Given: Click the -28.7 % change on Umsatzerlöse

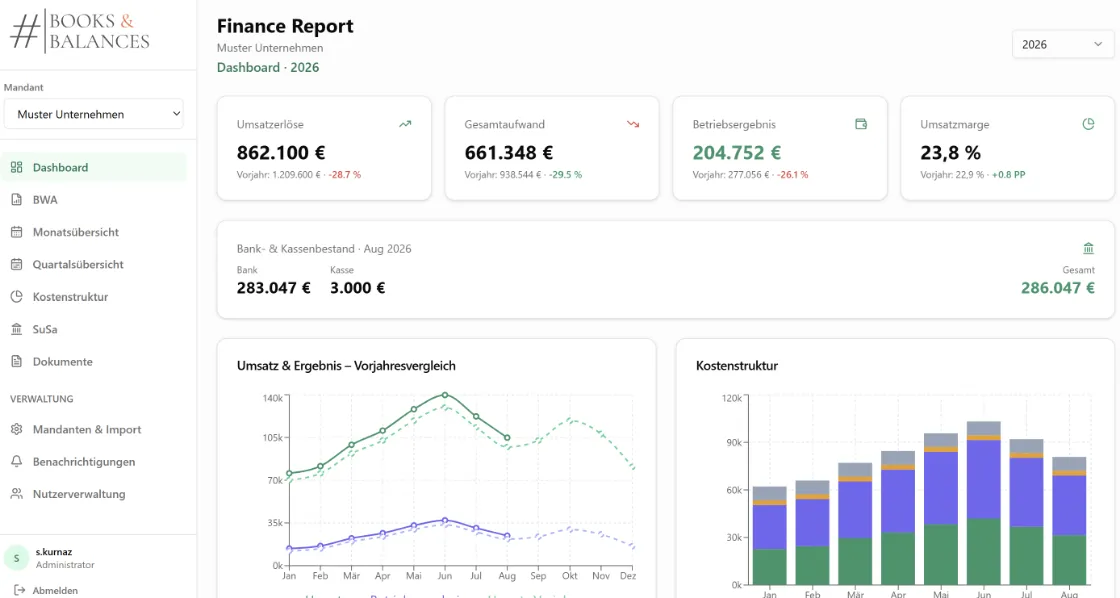Looking at the screenshot, I should (x=345, y=174).
